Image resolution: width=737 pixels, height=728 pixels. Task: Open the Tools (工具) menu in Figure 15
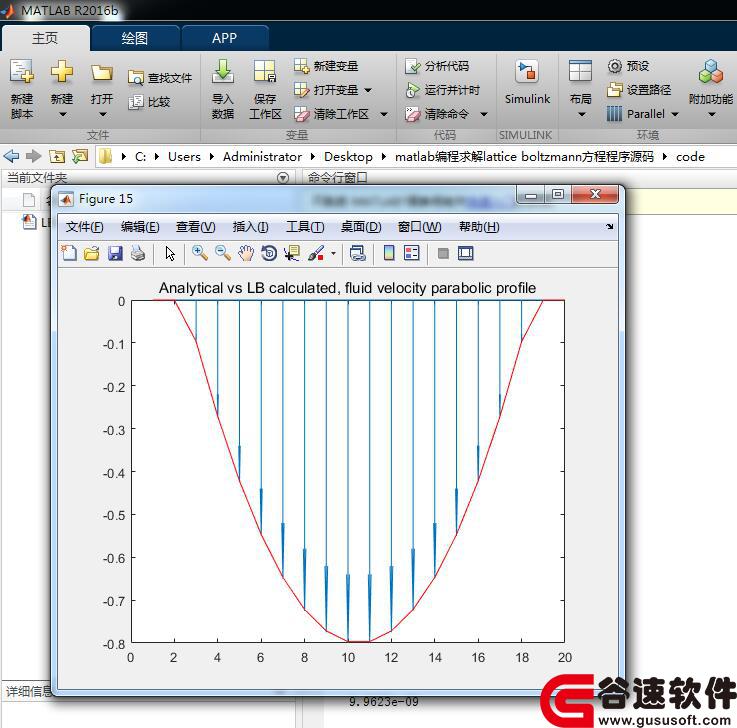point(306,227)
